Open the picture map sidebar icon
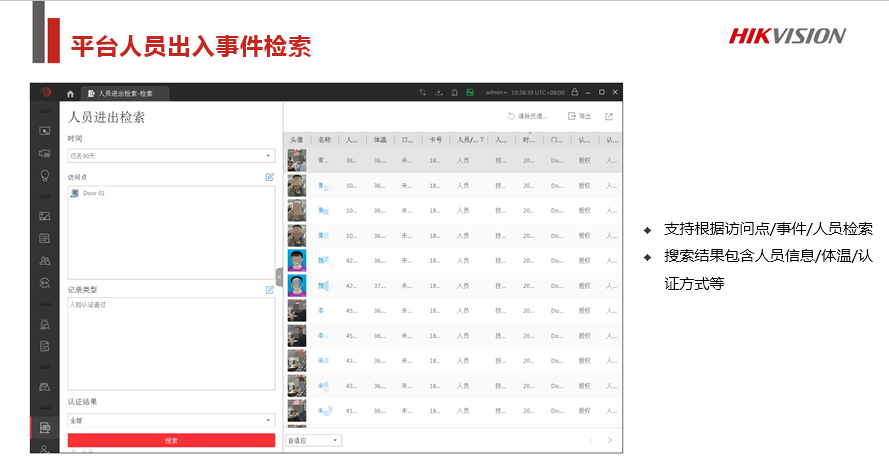This screenshot has width=889, height=476. click(x=45, y=216)
